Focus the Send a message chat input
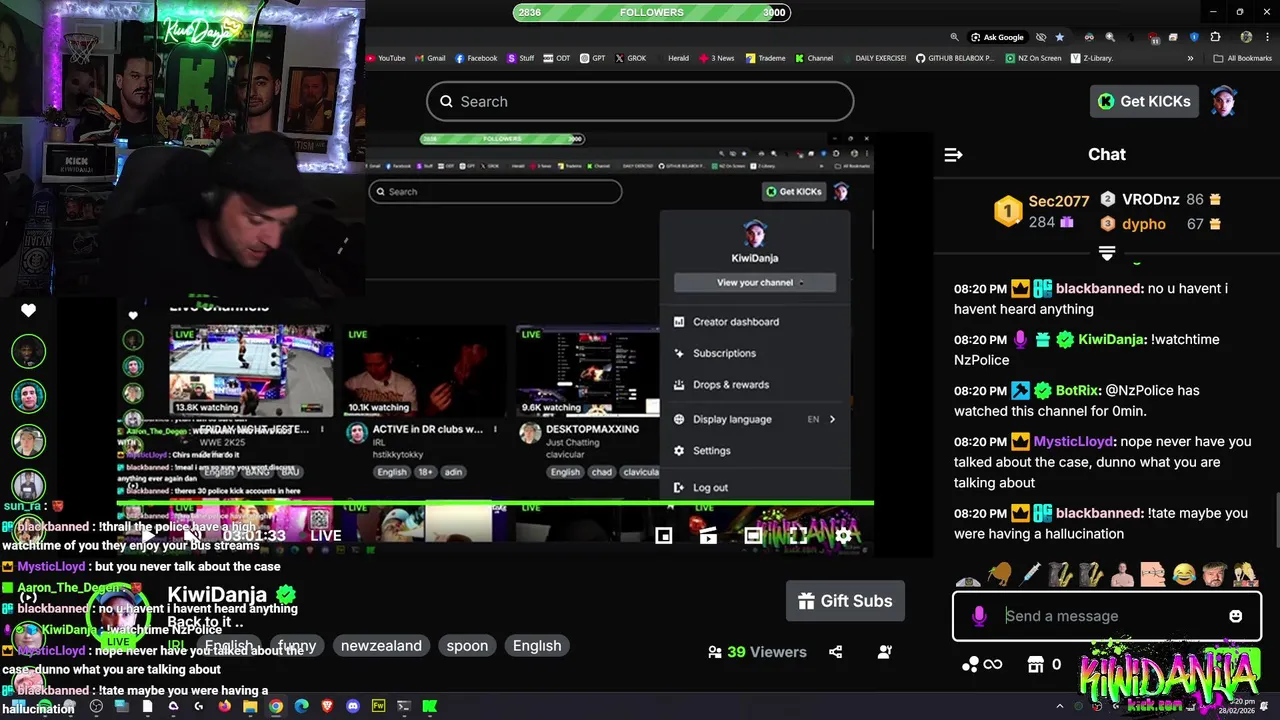 tap(1107, 616)
